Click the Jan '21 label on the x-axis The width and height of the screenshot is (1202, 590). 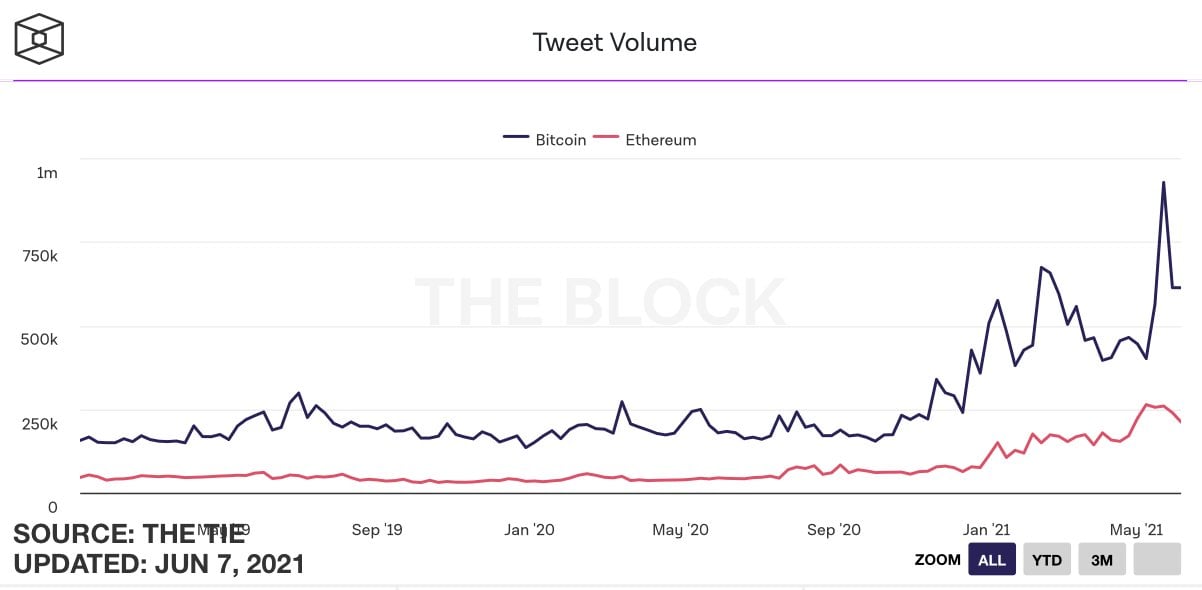pyautogui.click(x=985, y=530)
